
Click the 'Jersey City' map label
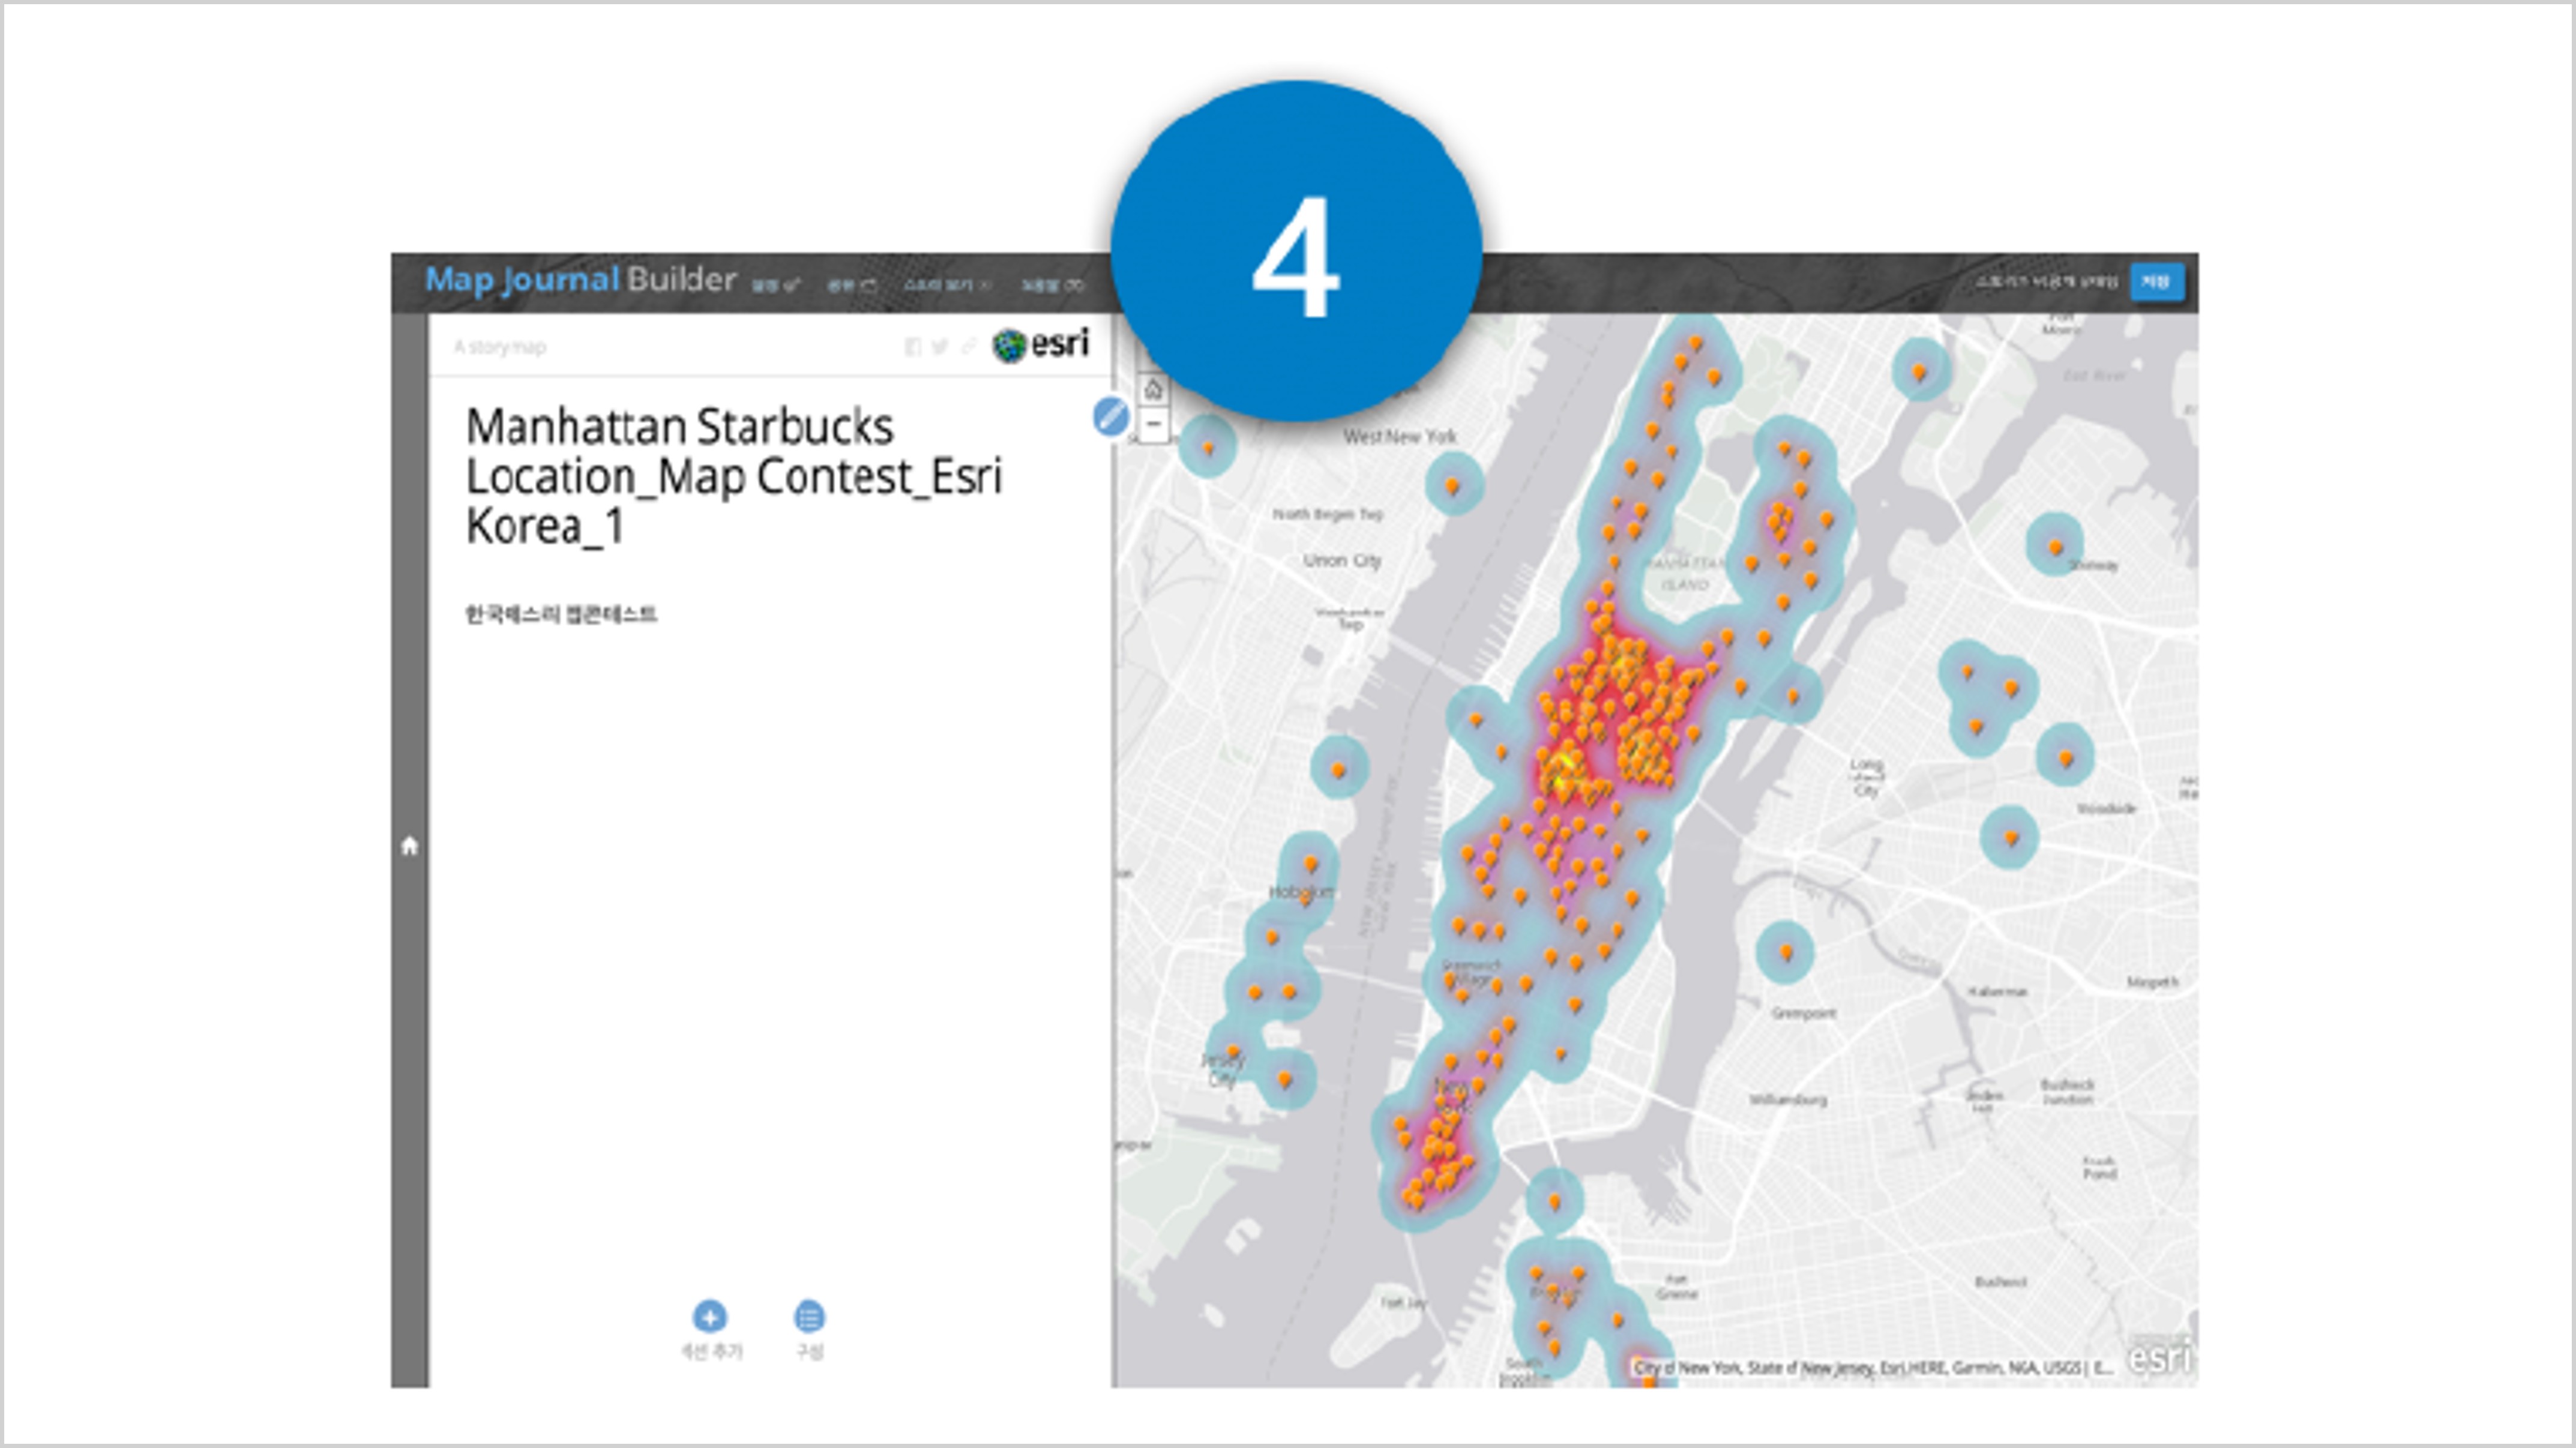[x=1222, y=1070]
